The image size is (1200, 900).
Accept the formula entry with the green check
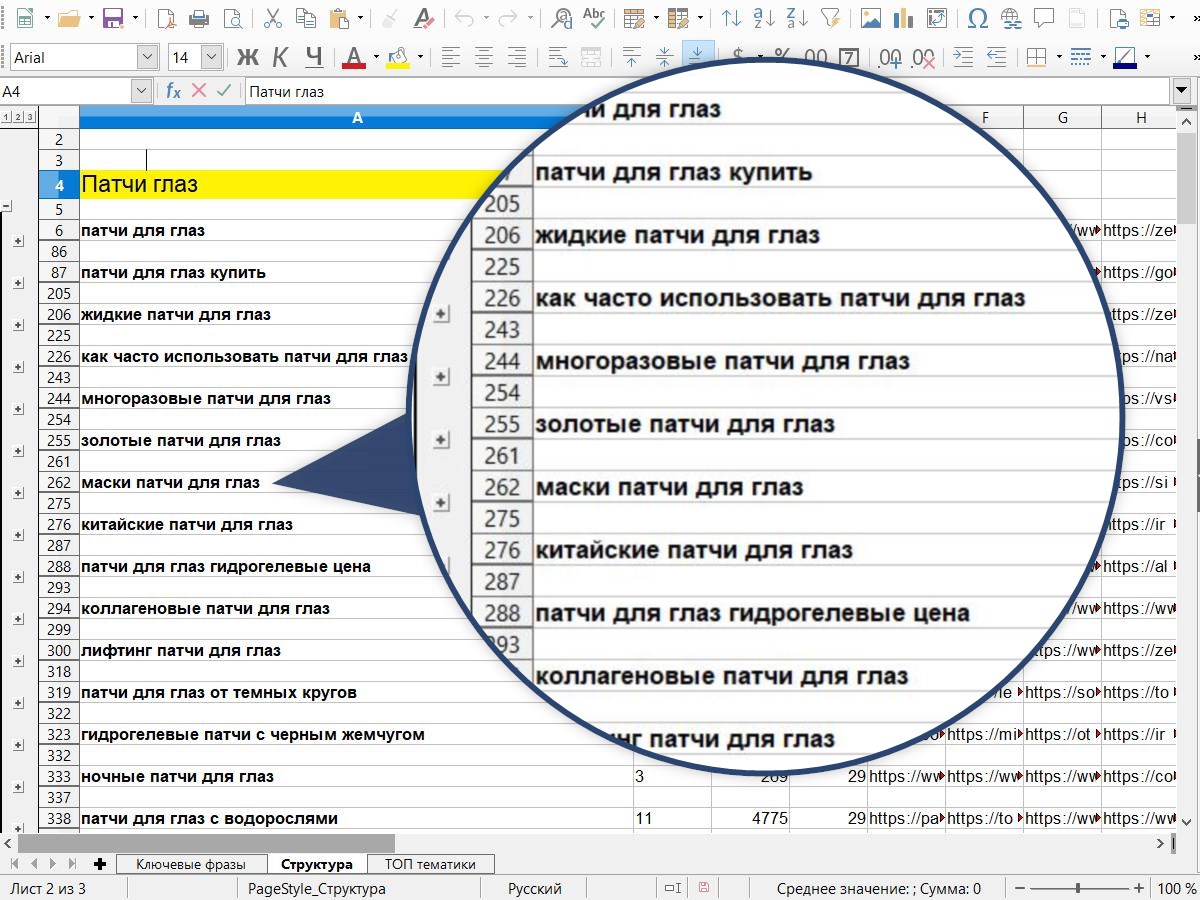(224, 91)
